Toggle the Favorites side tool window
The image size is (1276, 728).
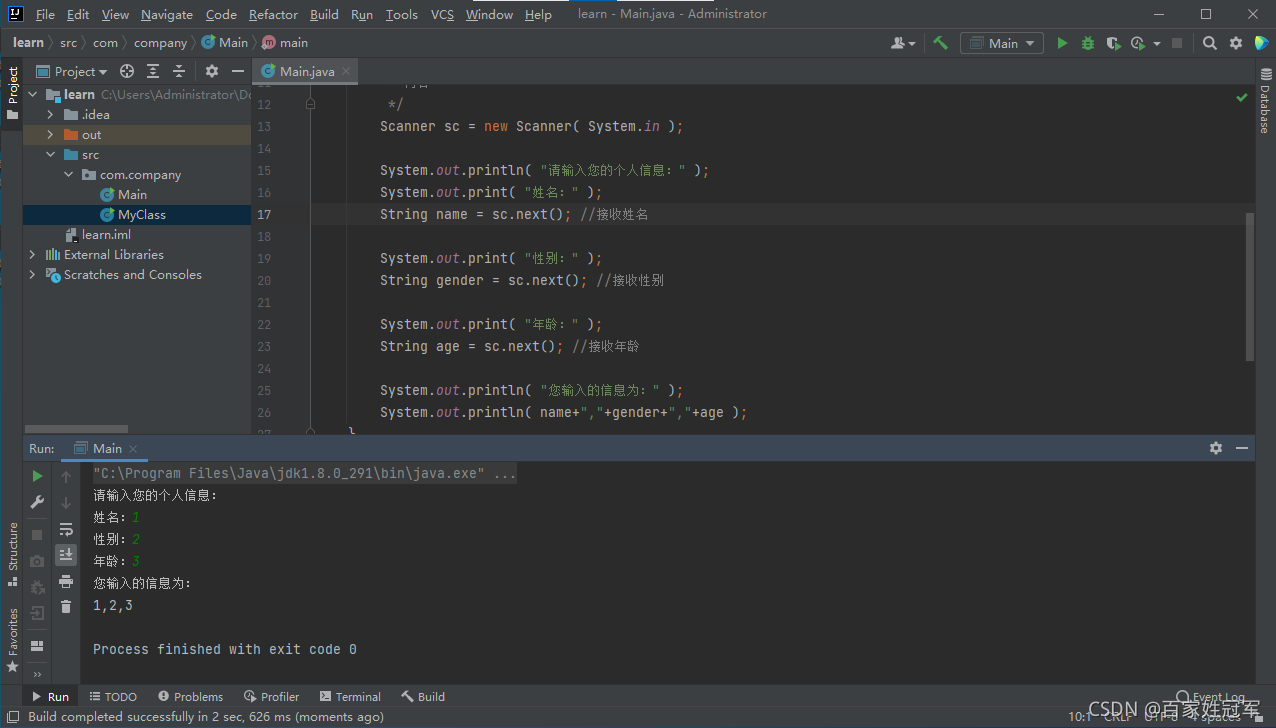[12, 639]
